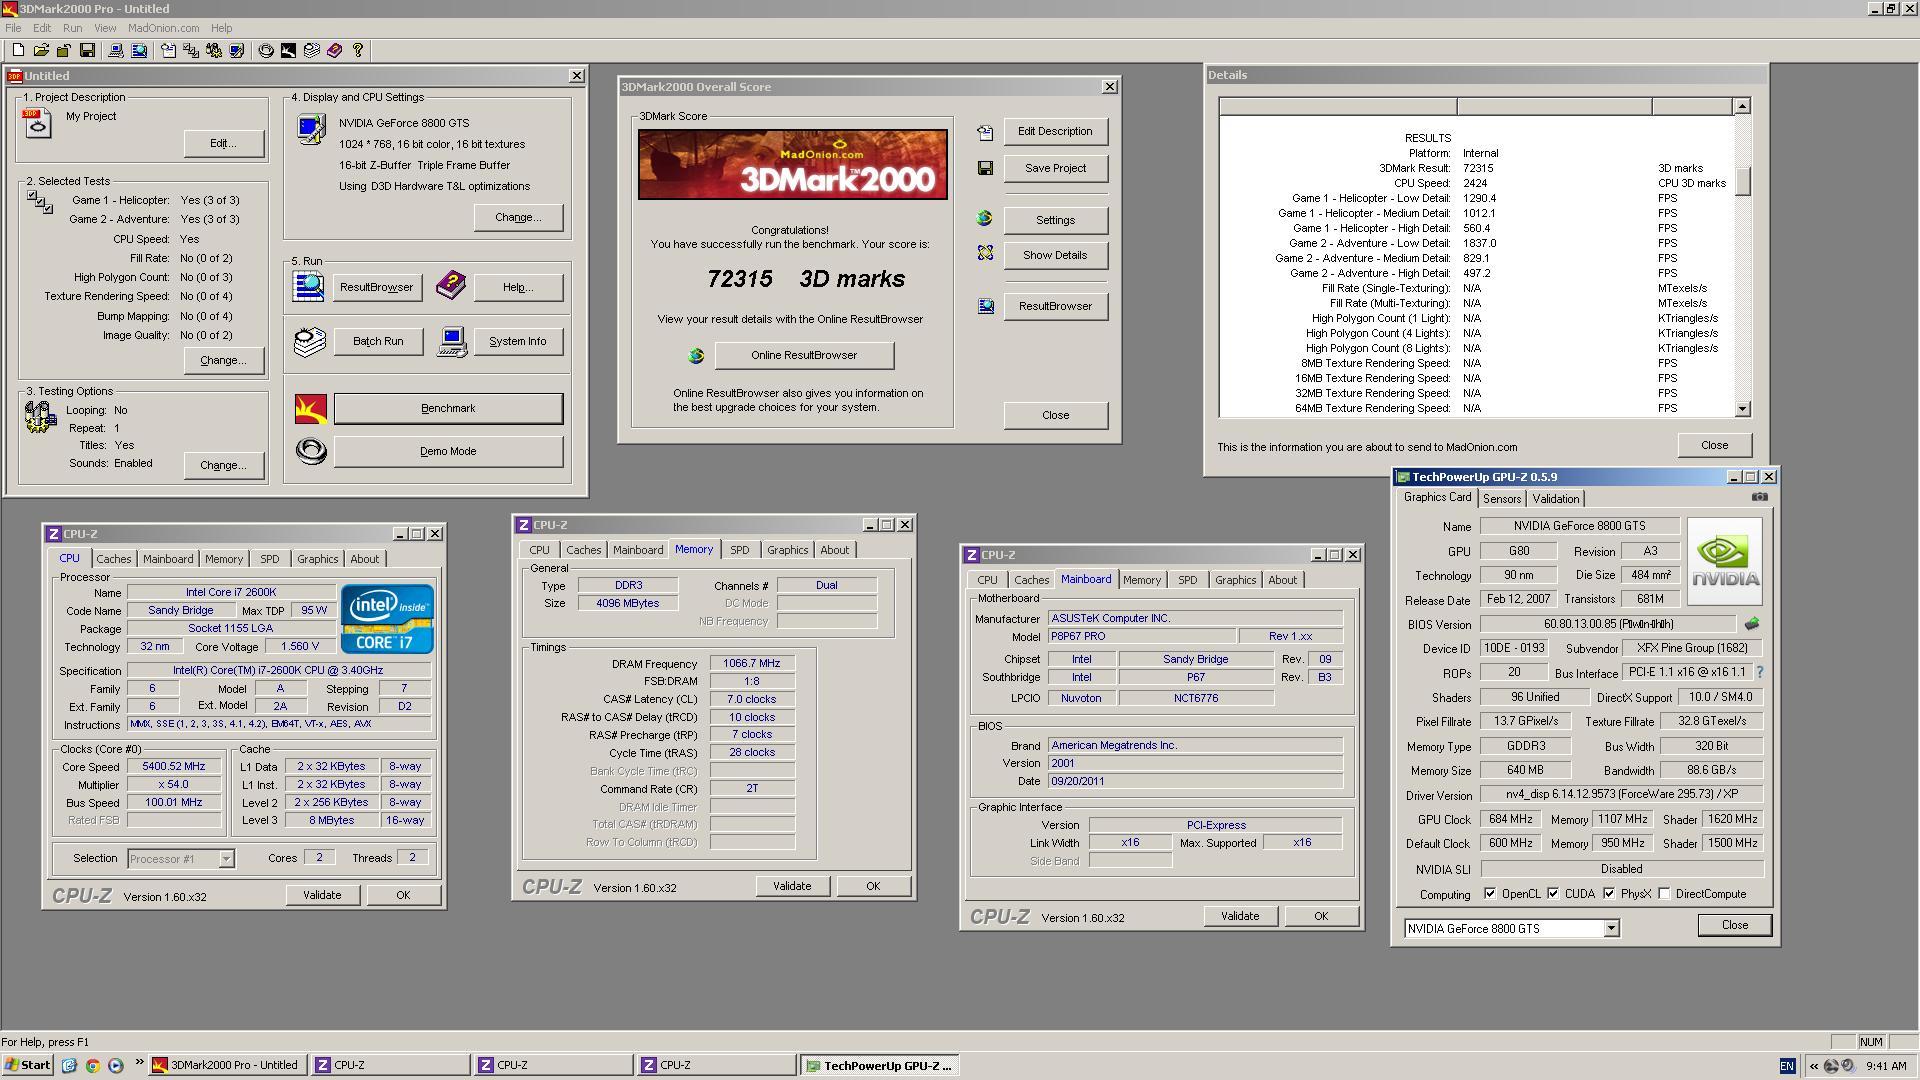
Task: Click the GPU-Z camera screenshot icon
Action: tap(1760, 497)
